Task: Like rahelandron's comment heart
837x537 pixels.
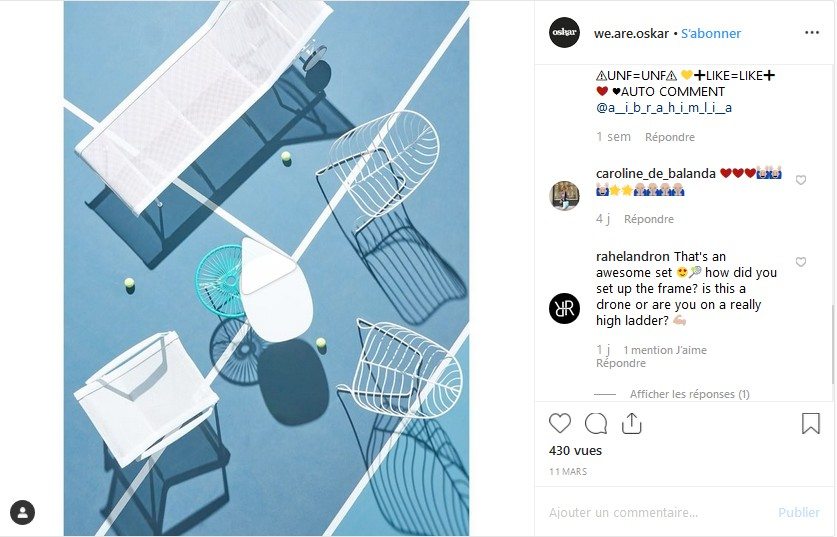Action: [x=801, y=262]
